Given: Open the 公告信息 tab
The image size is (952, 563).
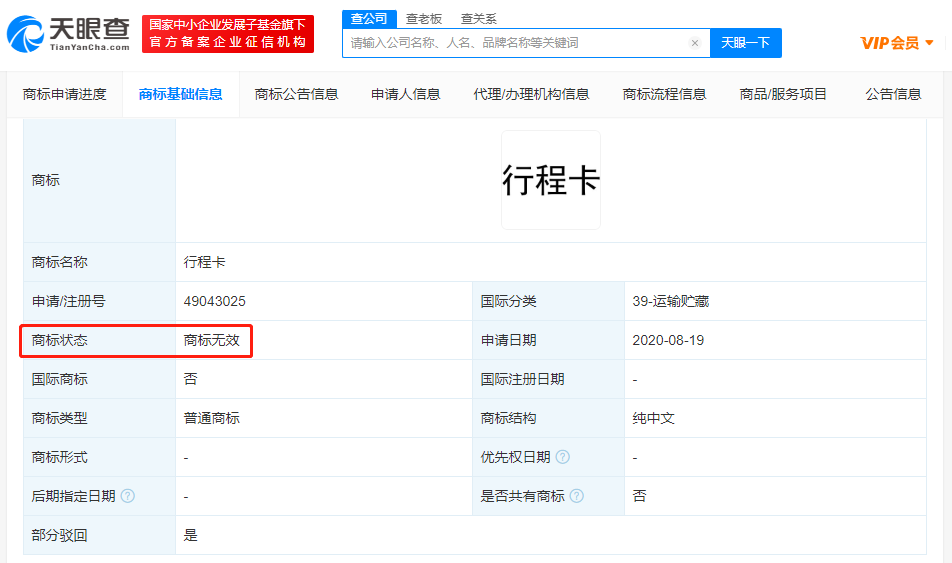Looking at the screenshot, I should coord(893,94).
